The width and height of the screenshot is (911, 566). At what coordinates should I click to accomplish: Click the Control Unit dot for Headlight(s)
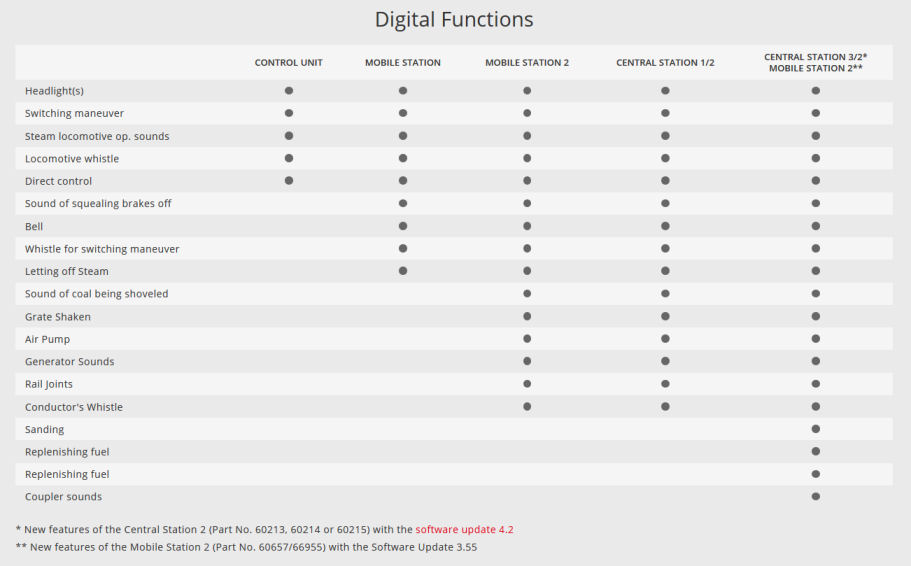click(x=289, y=91)
